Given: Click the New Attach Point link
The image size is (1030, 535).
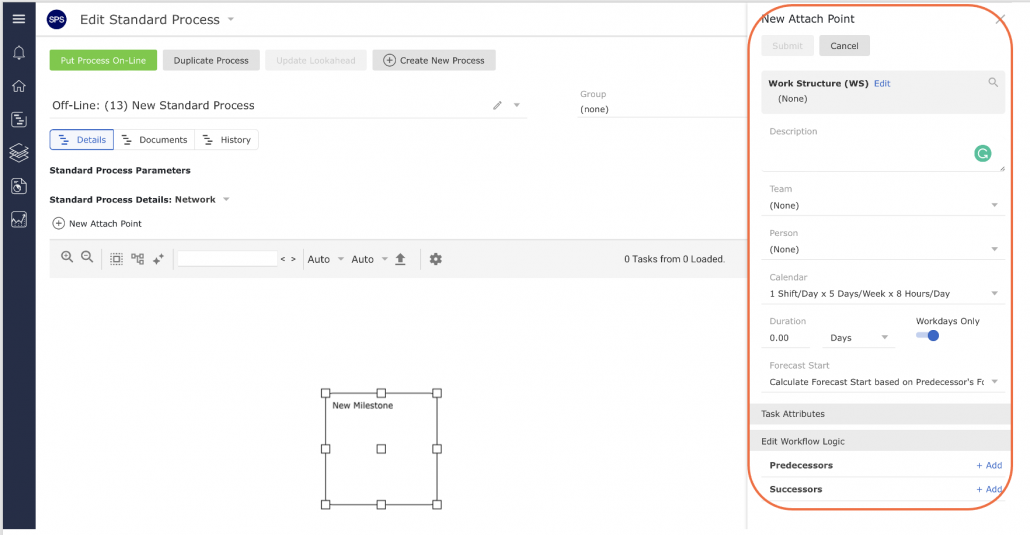Looking at the screenshot, I should (105, 223).
